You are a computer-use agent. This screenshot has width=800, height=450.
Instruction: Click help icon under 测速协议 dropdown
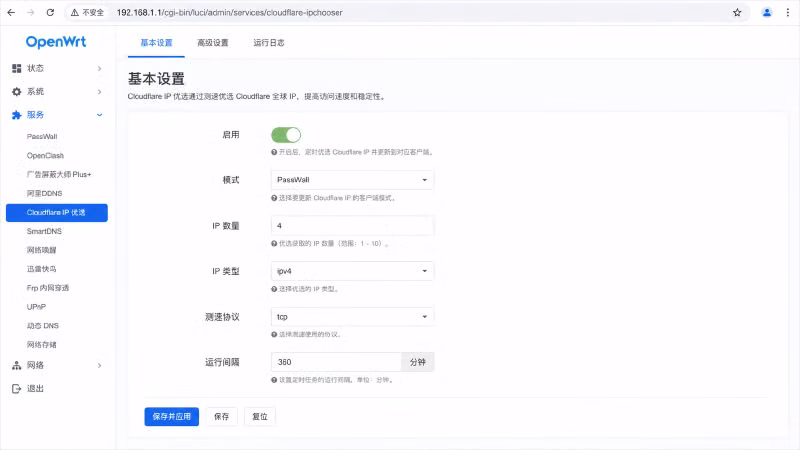coord(274,334)
